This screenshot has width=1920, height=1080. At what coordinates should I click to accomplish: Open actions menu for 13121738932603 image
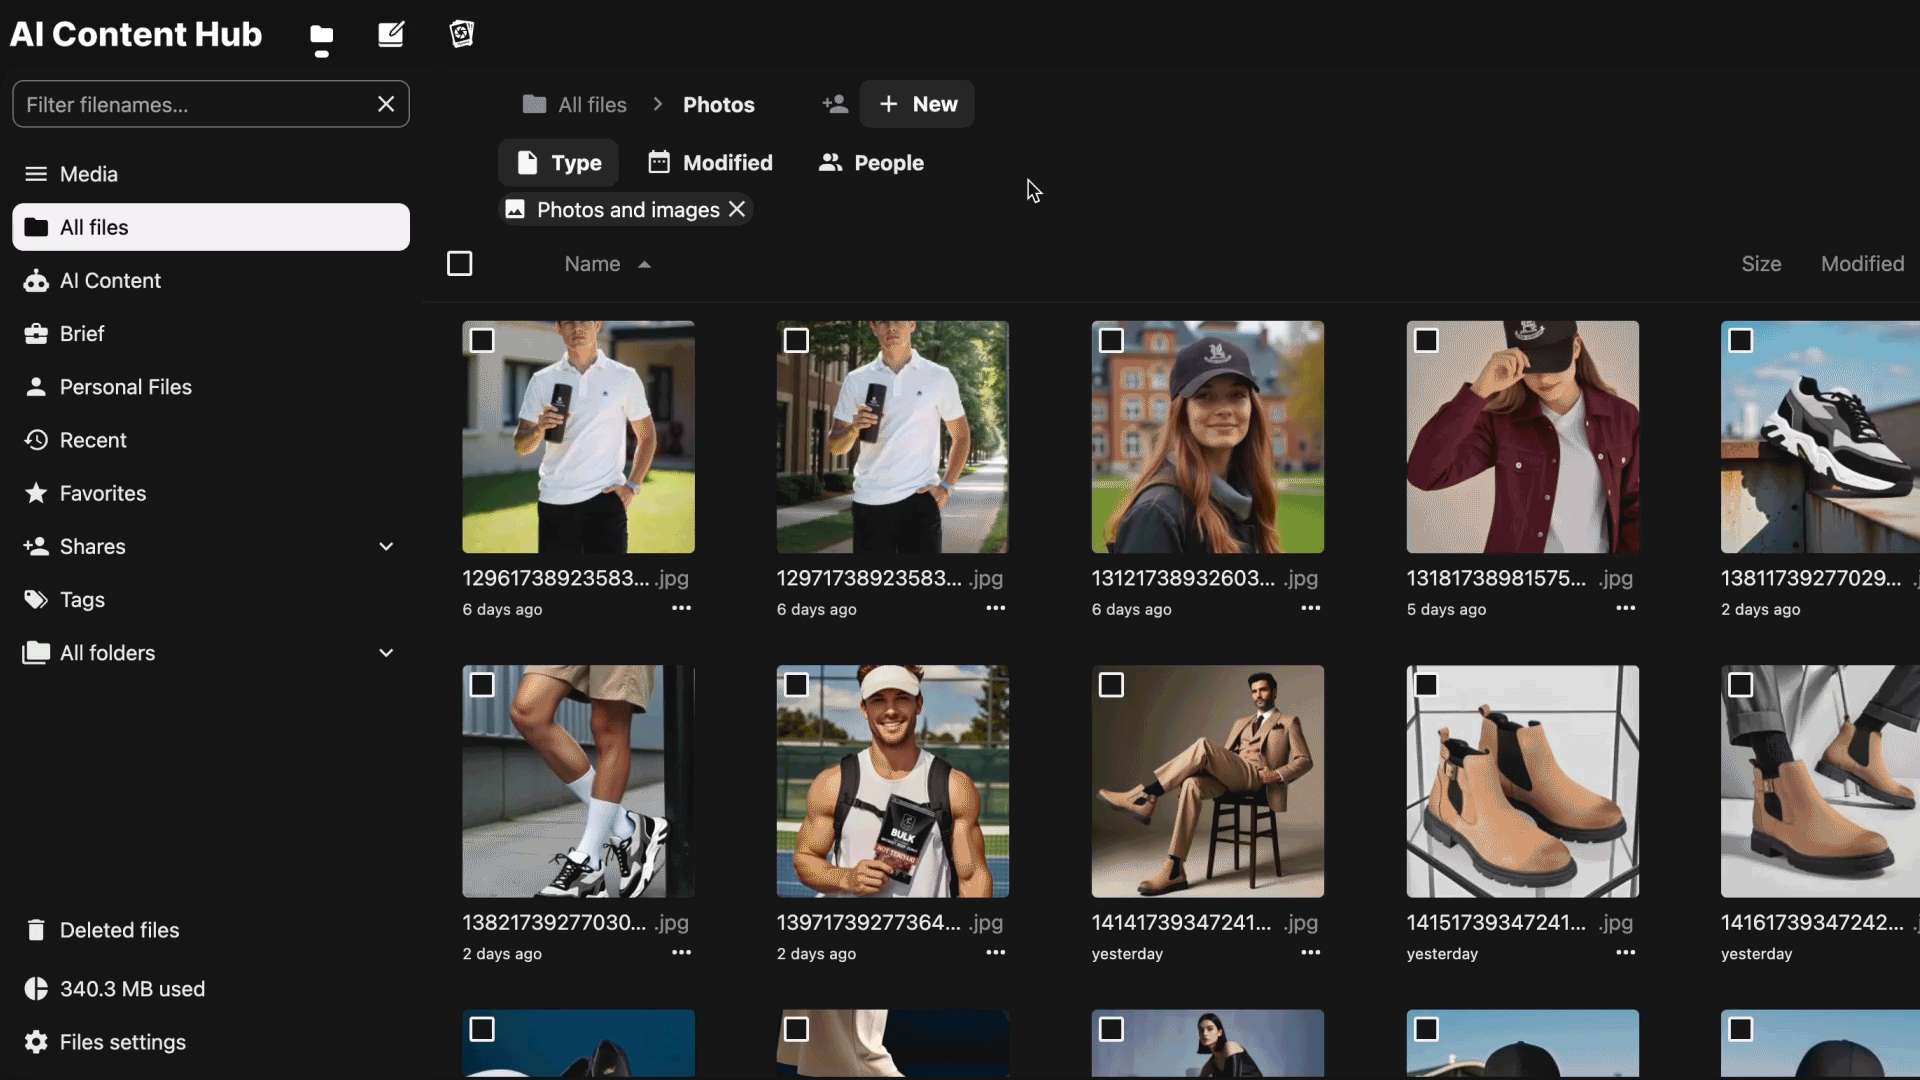(x=1310, y=608)
